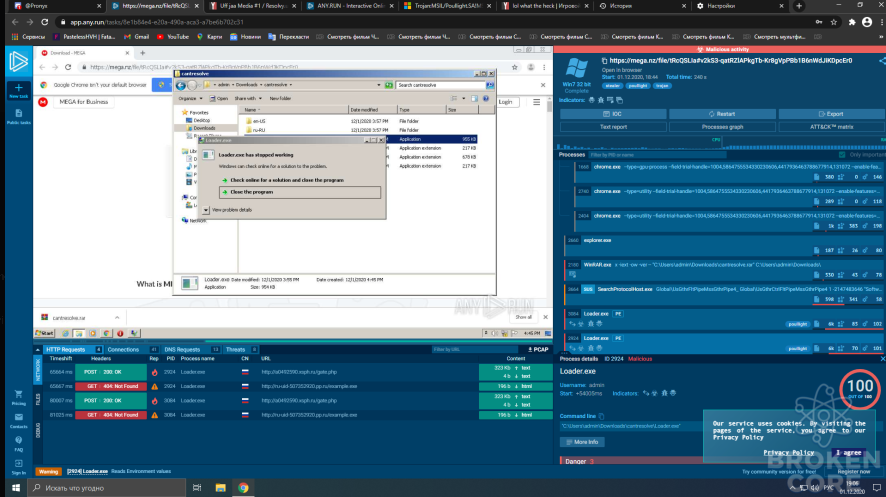Open the FAQ icon in sidebar
The height and width of the screenshot is (497, 886).
click(x=19, y=440)
